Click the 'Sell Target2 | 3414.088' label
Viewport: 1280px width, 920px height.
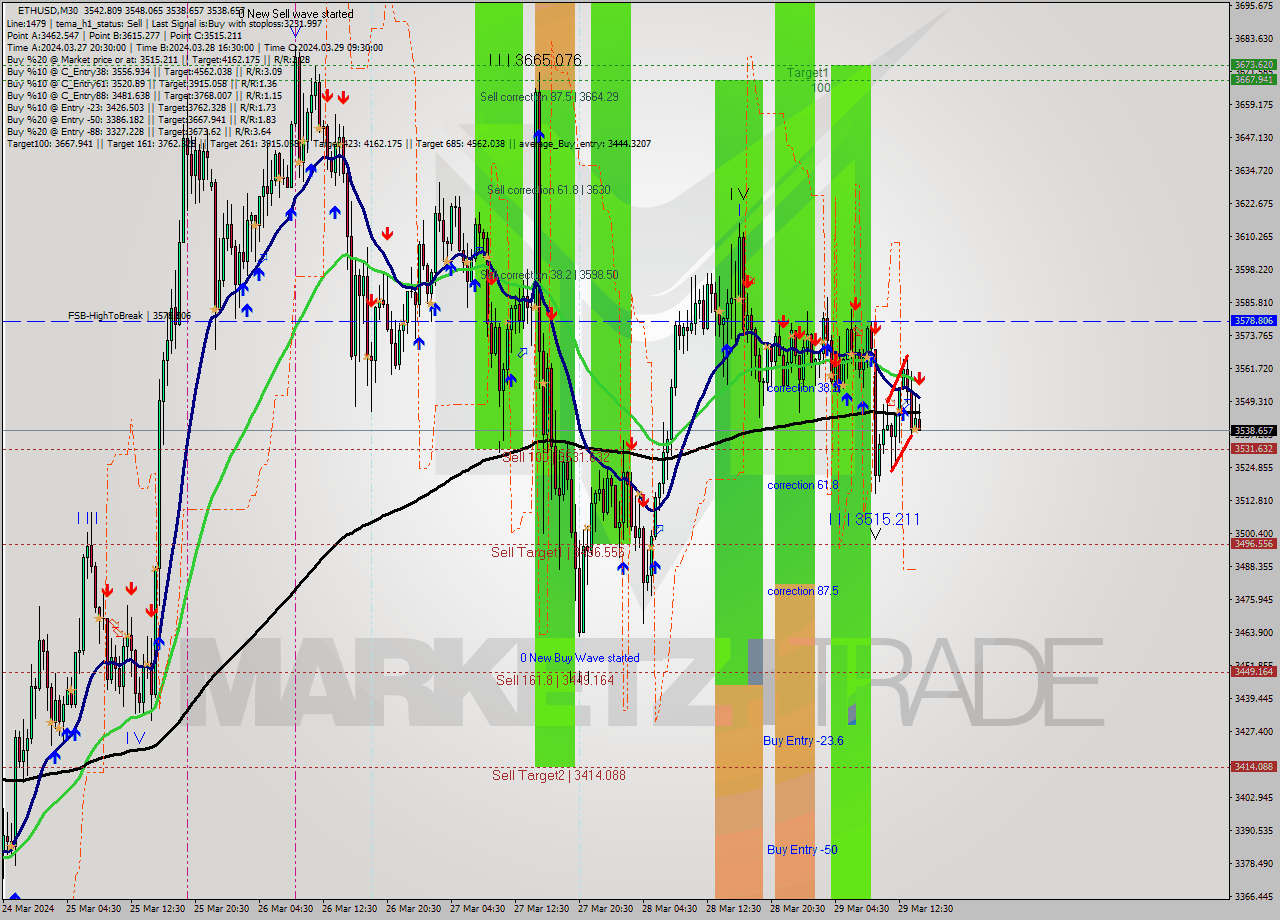click(x=559, y=775)
